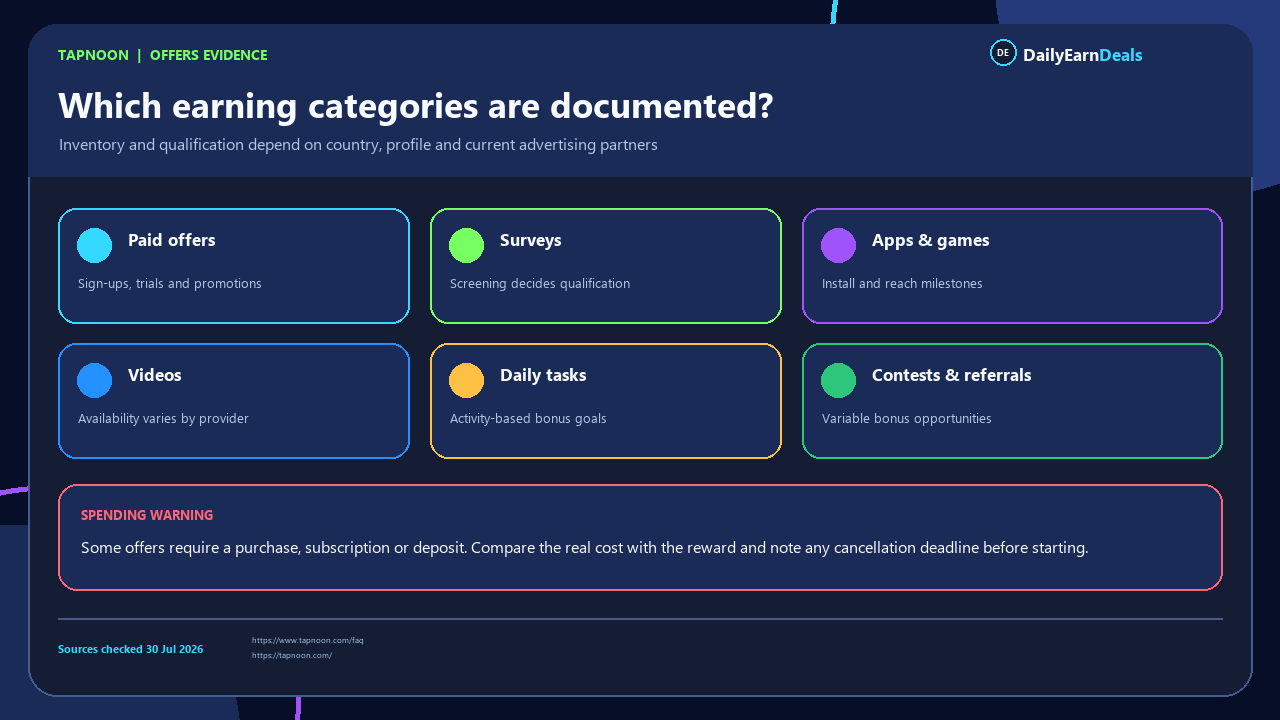
Task: Click 'Screening decides qualification' text
Action: tap(540, 284)
